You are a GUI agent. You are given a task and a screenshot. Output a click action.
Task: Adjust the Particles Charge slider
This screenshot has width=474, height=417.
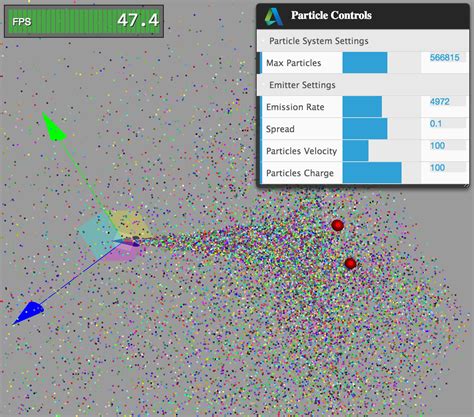coord(381,173)
